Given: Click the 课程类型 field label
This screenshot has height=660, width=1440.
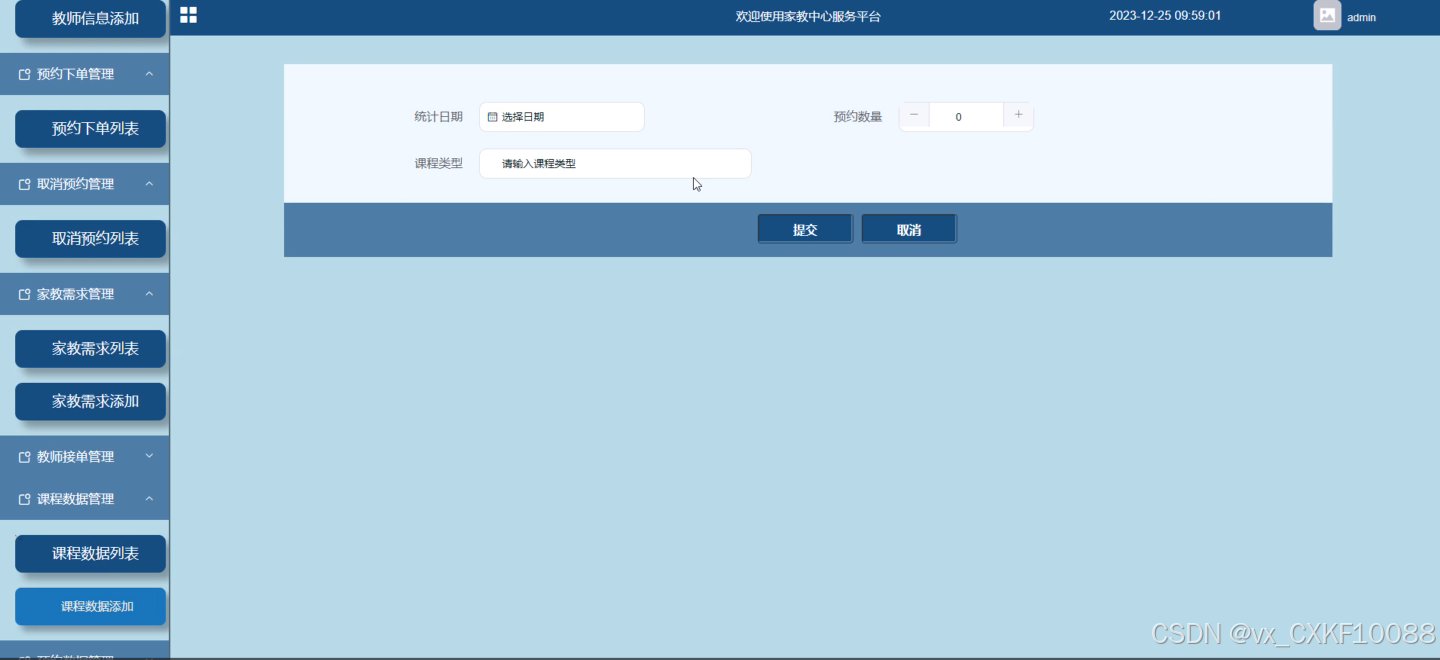Looking at the screenshot, I should click(x=439, y=163).
